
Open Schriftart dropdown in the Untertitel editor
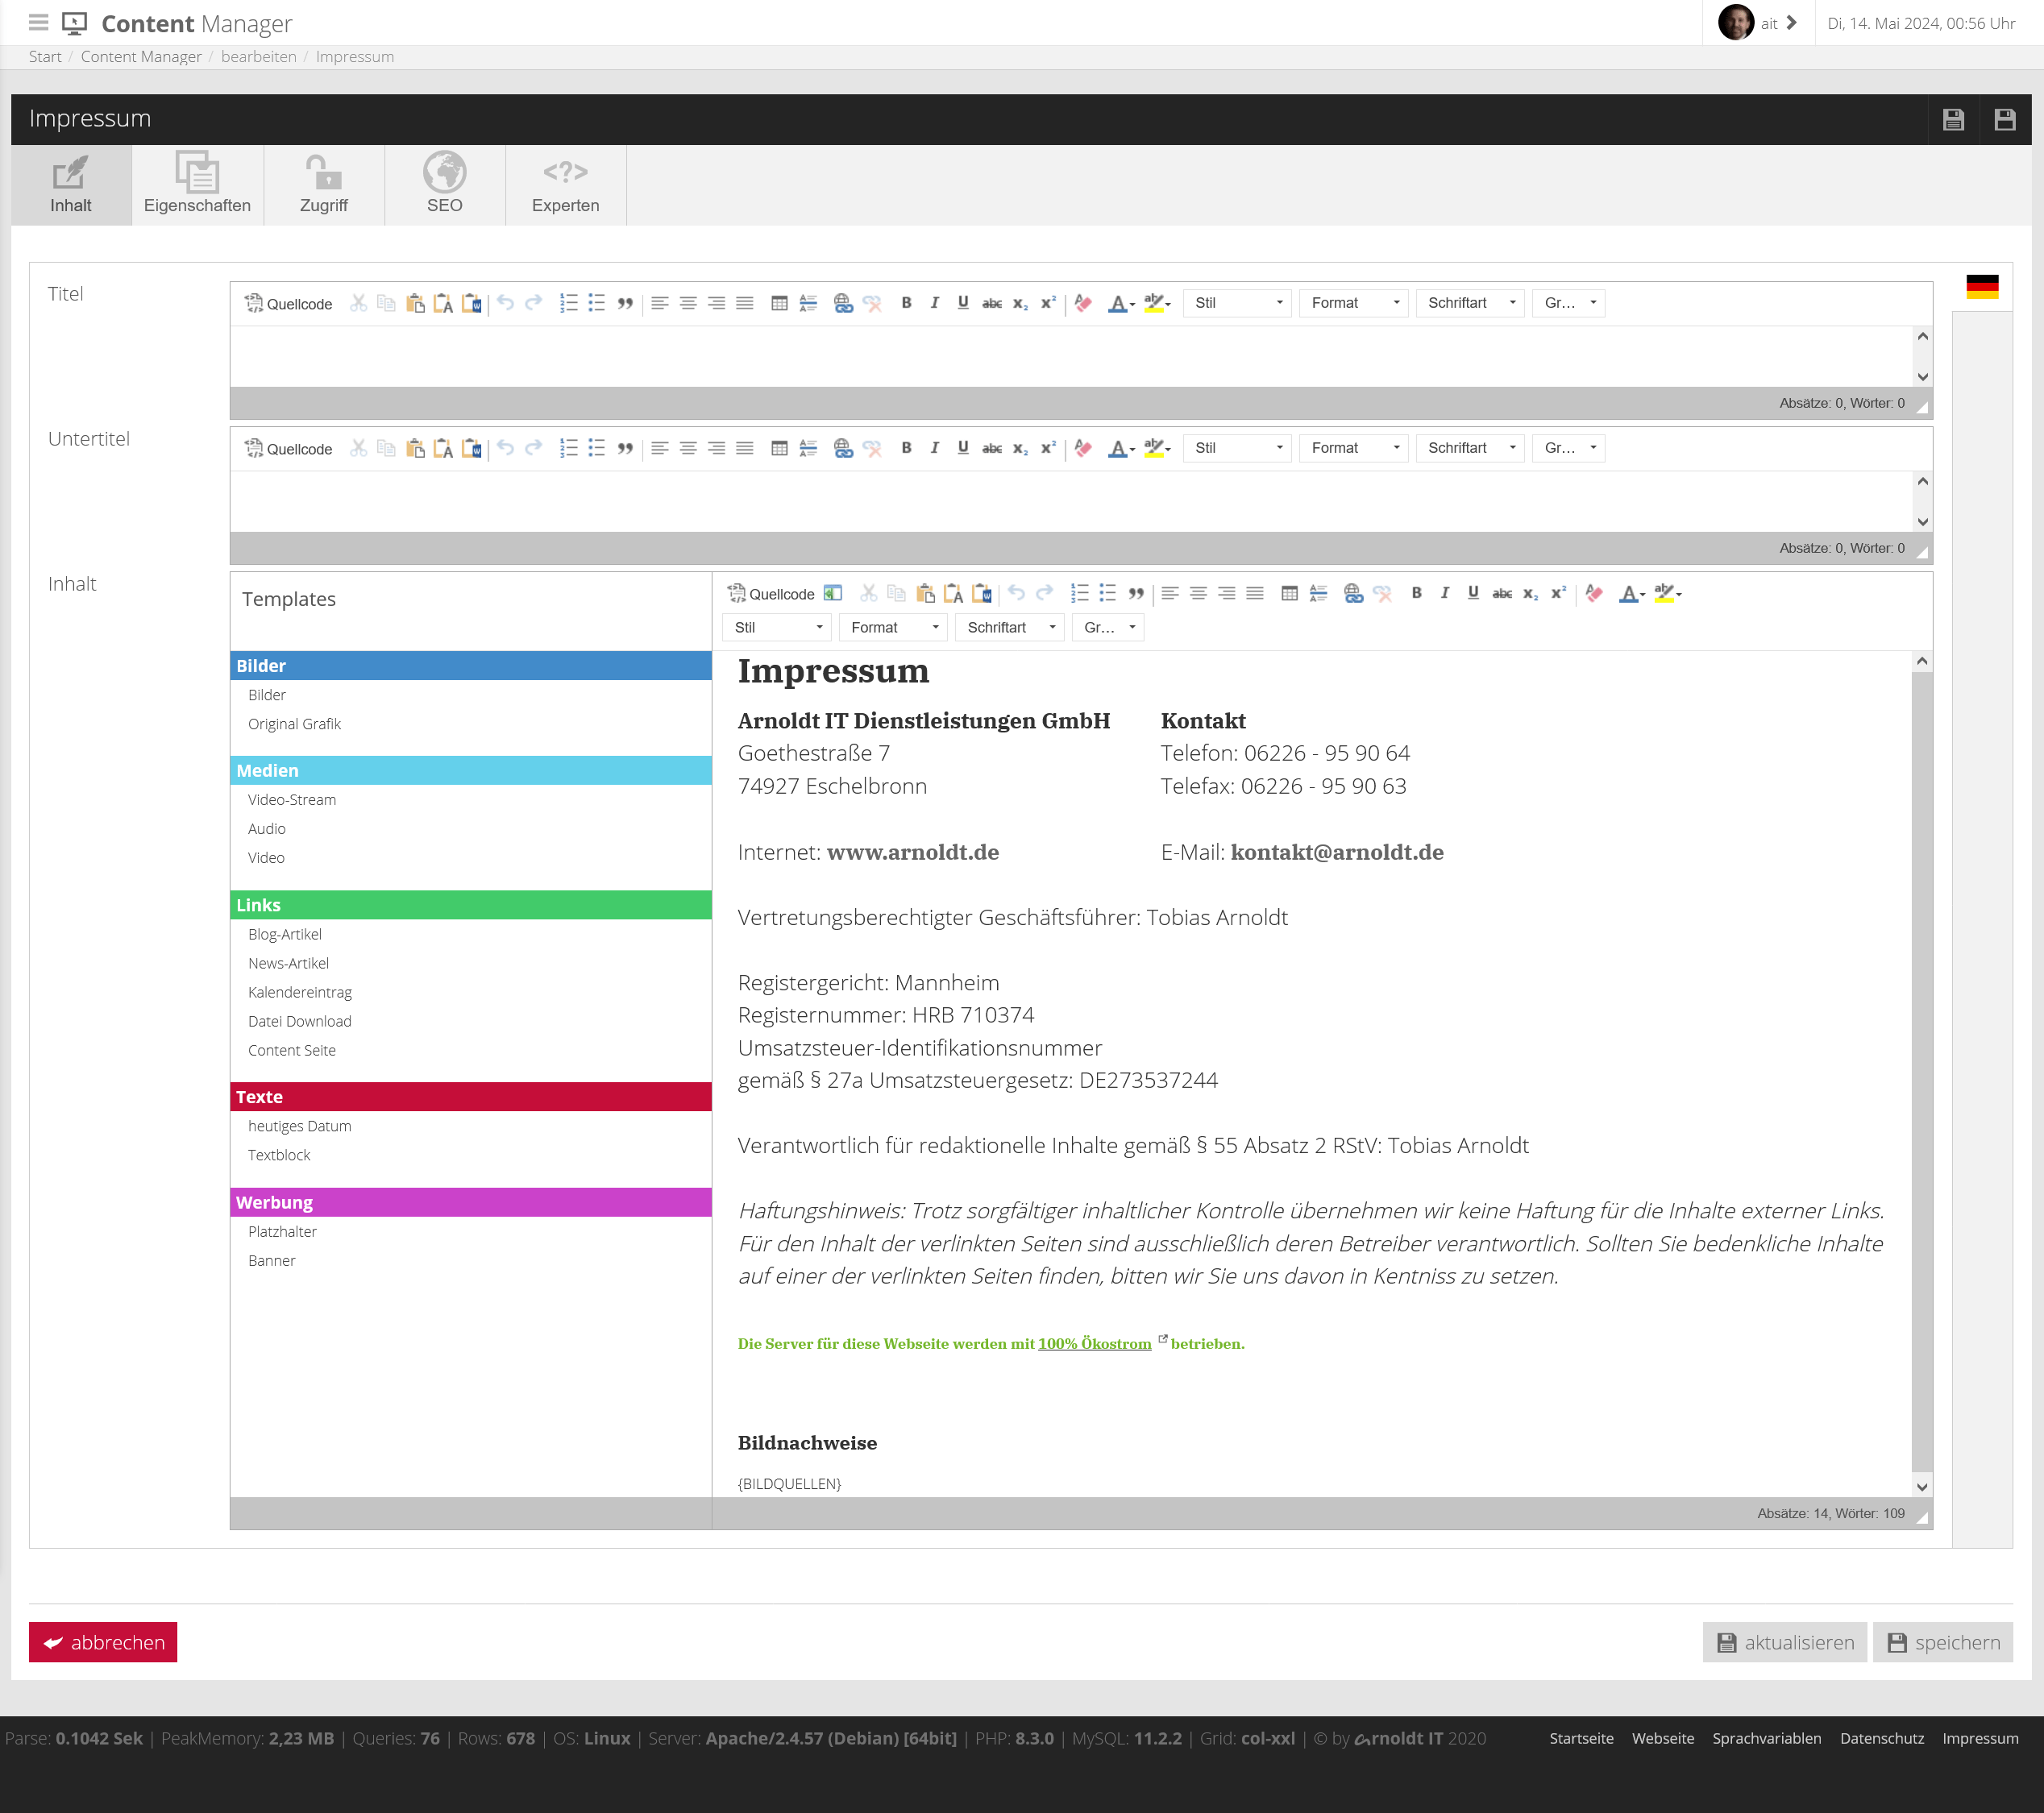1470,448
